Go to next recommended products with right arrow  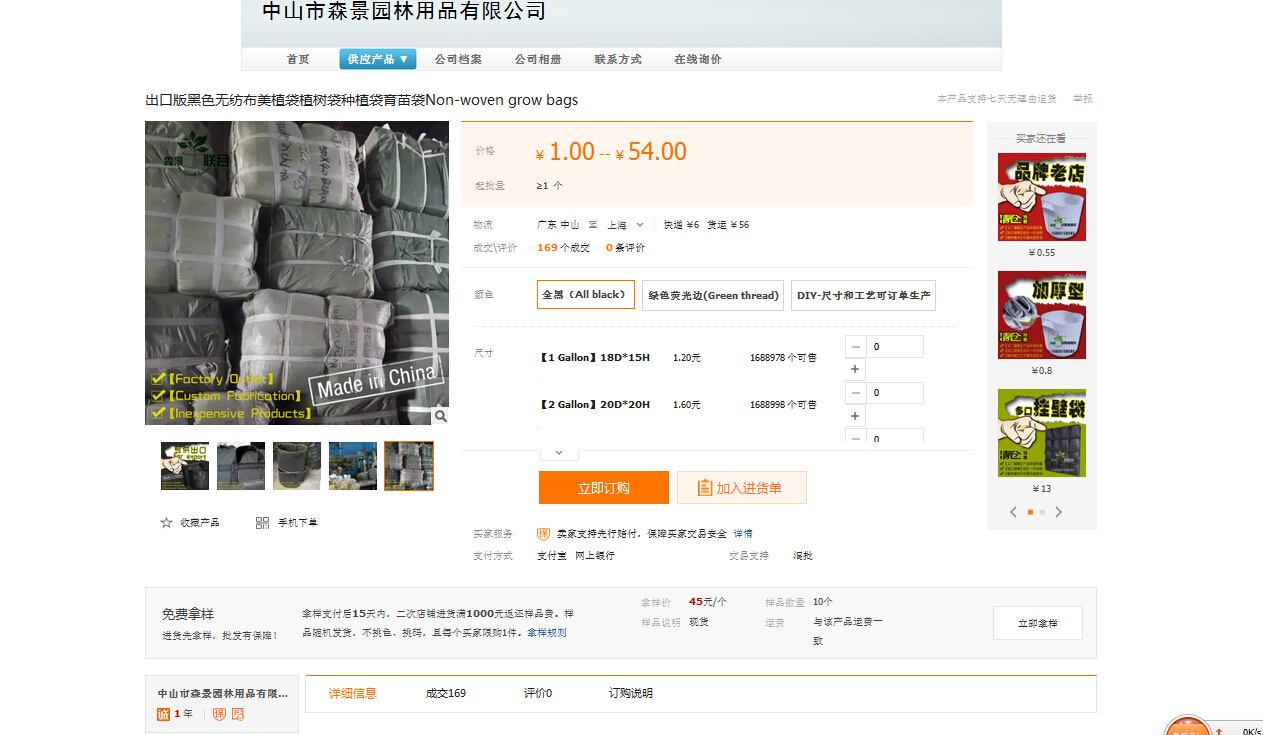pyautogui.click(x=1059, y=512)
